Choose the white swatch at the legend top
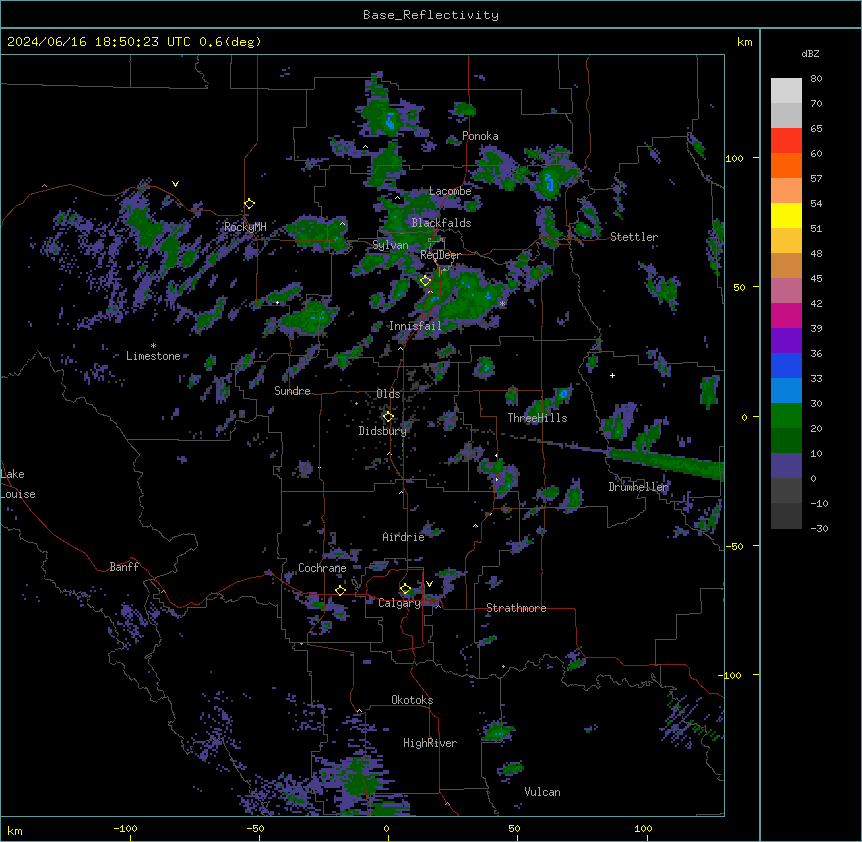The width and height of the screenshot is (862, 842). point(786,90)
